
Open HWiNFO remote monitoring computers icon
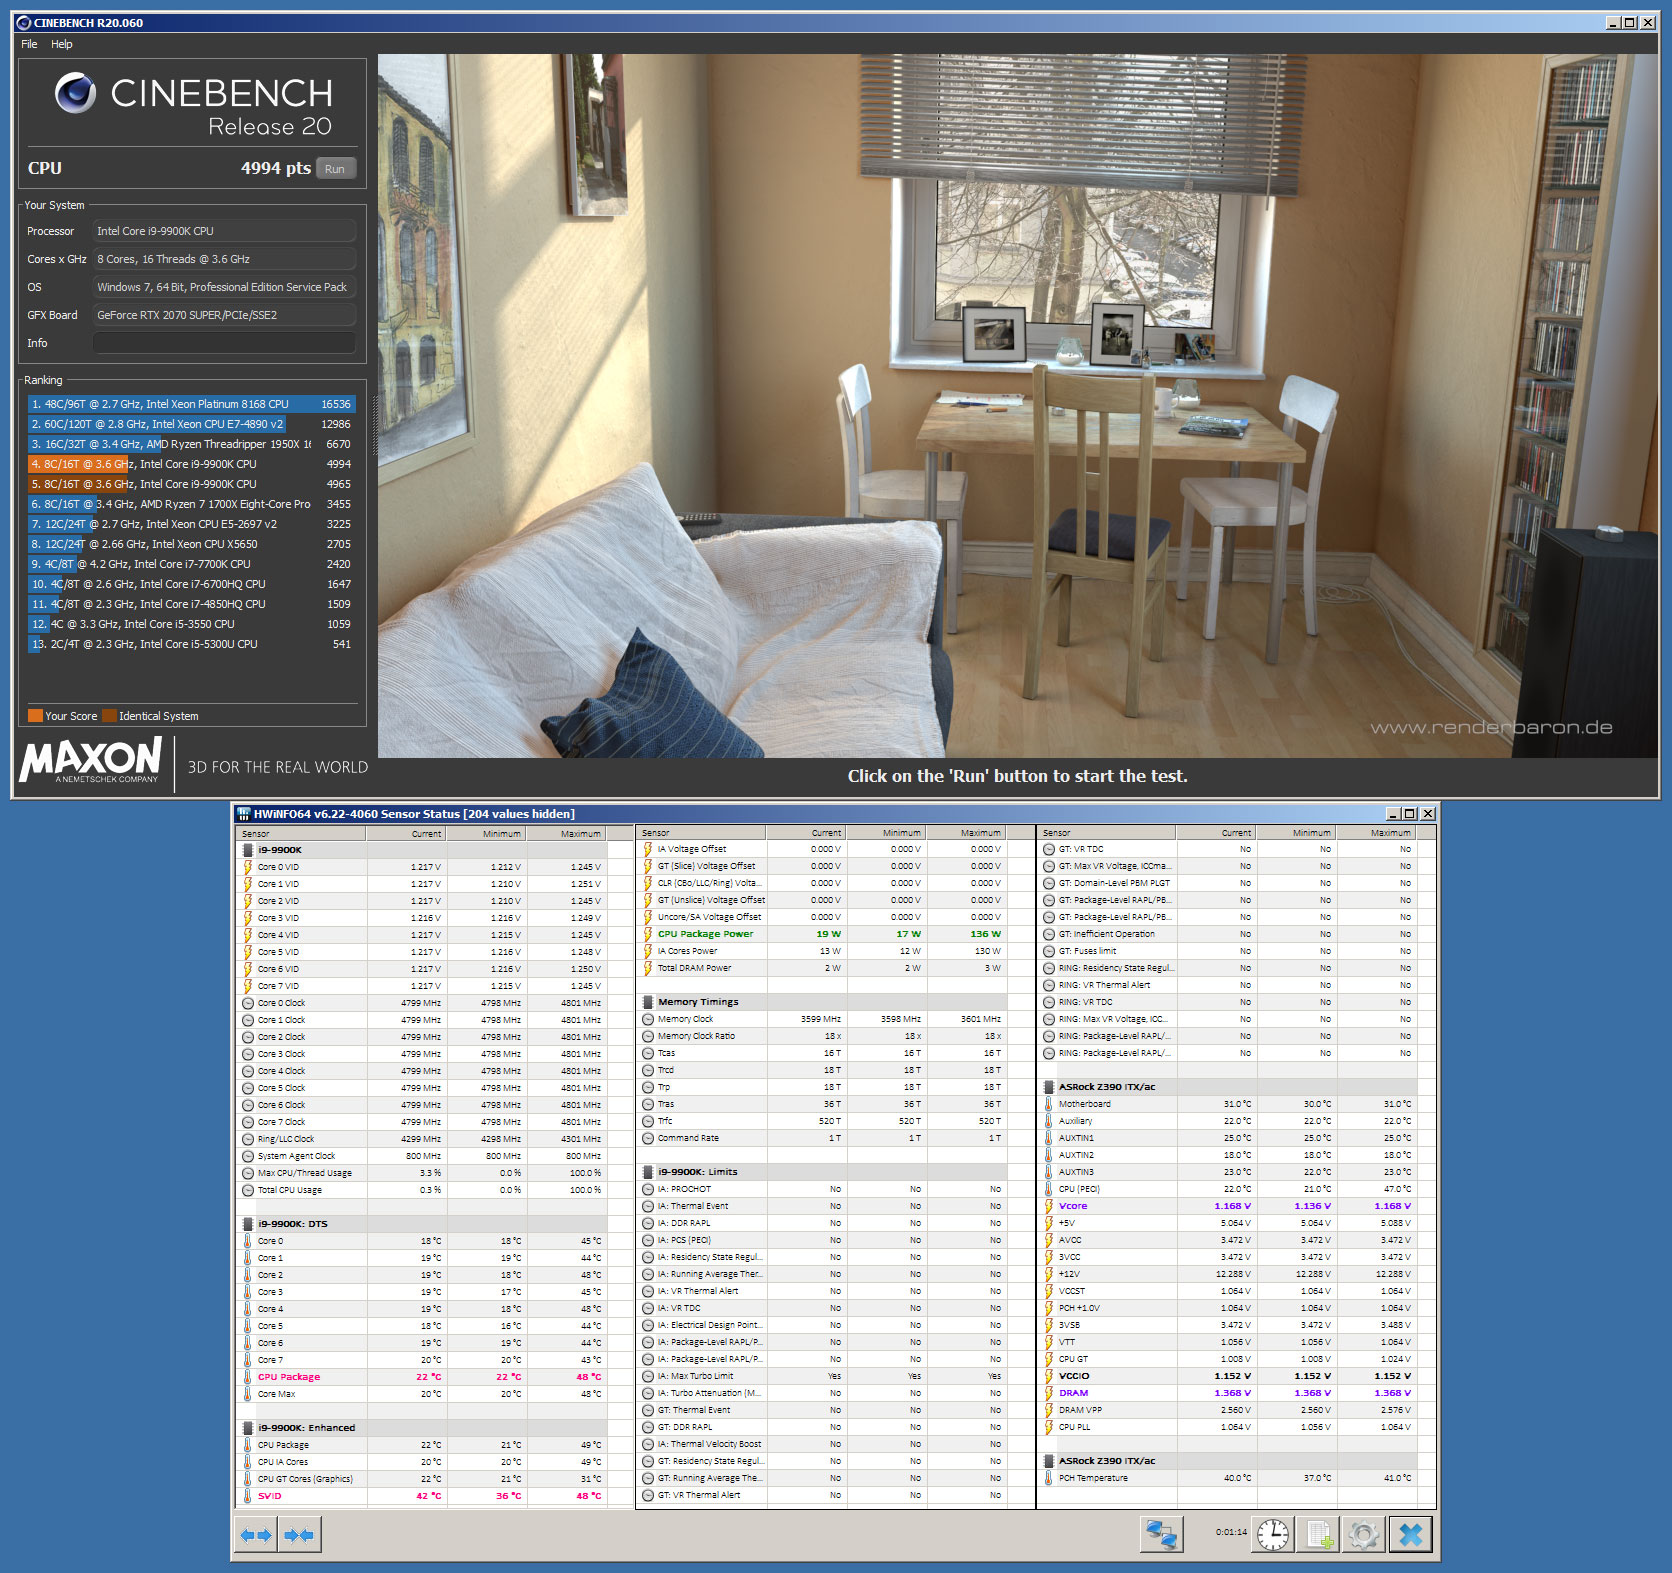point(1161,1534)
